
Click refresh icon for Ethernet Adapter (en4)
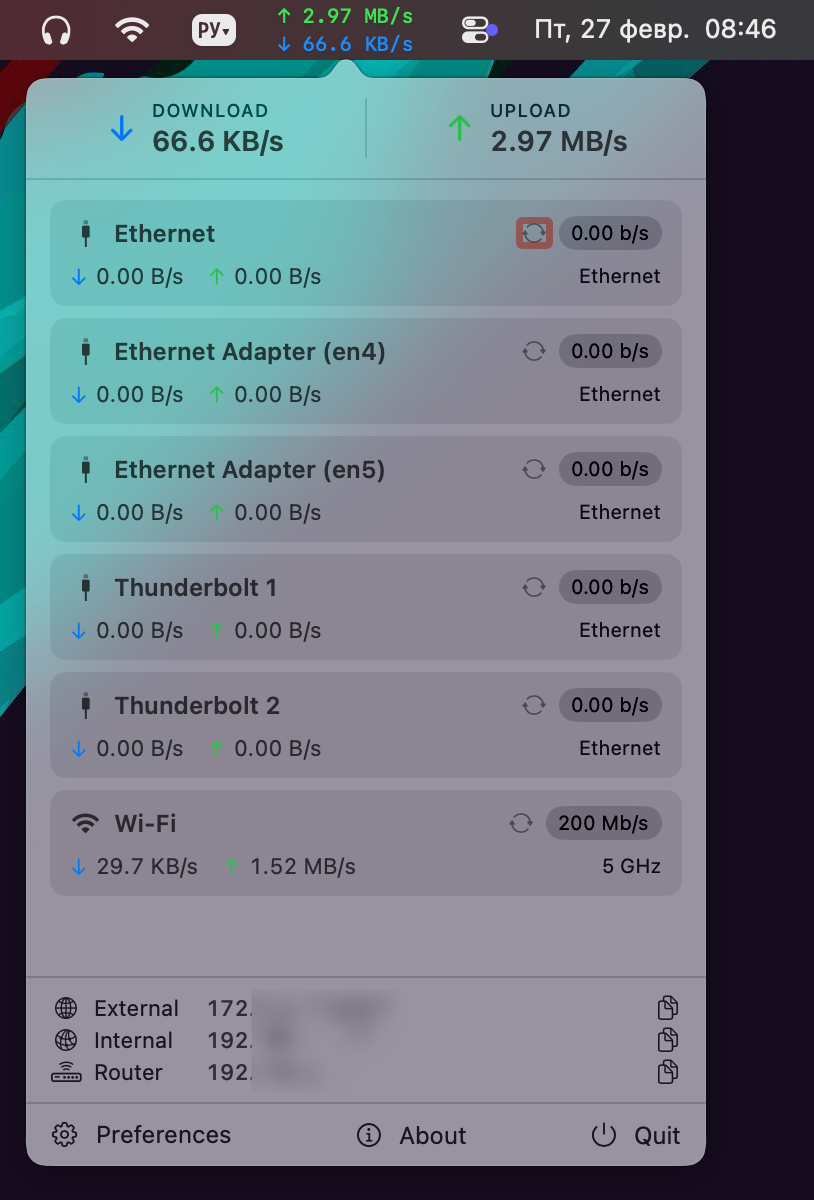tap(534, 351)
